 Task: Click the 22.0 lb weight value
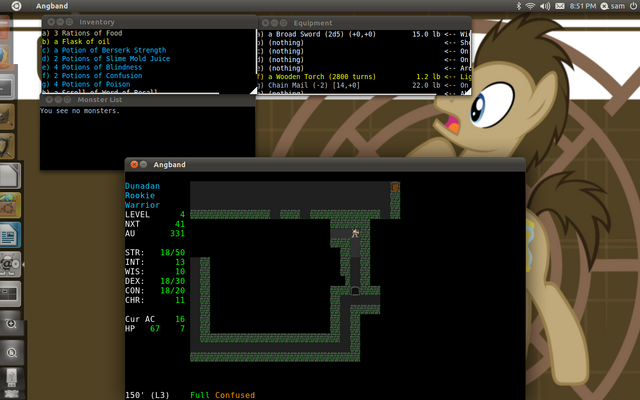(426, 85)
